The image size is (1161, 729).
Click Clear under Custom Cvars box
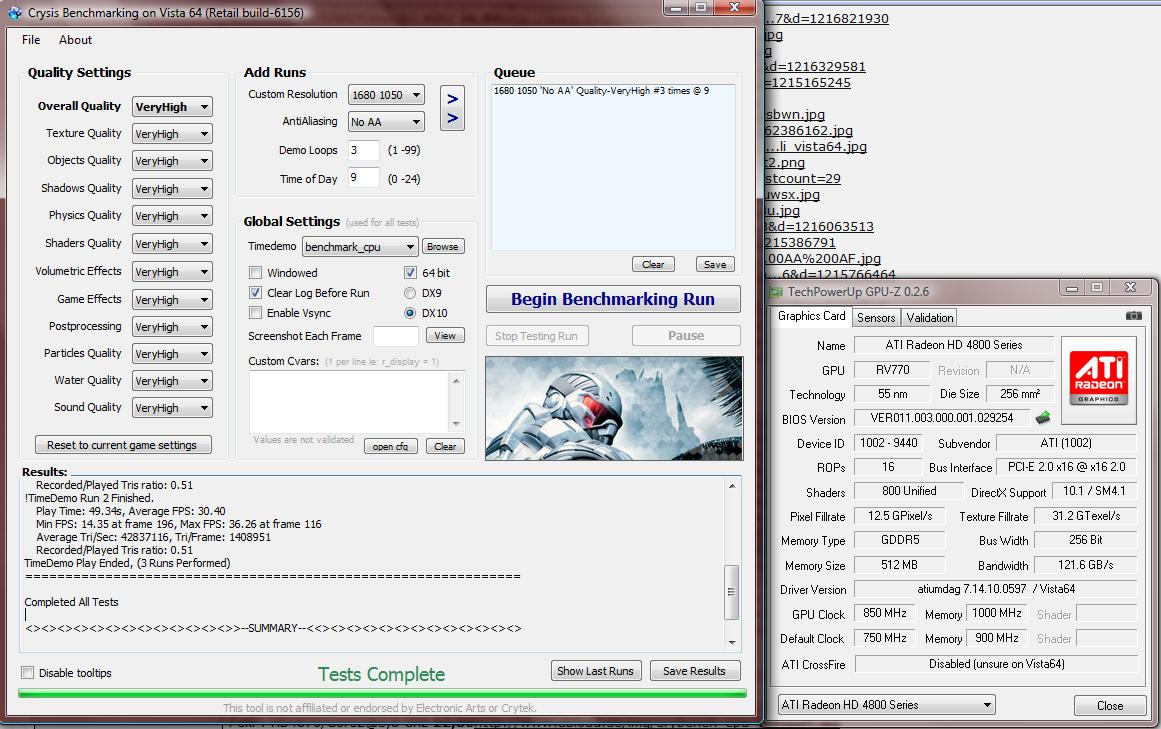[445, 446]
